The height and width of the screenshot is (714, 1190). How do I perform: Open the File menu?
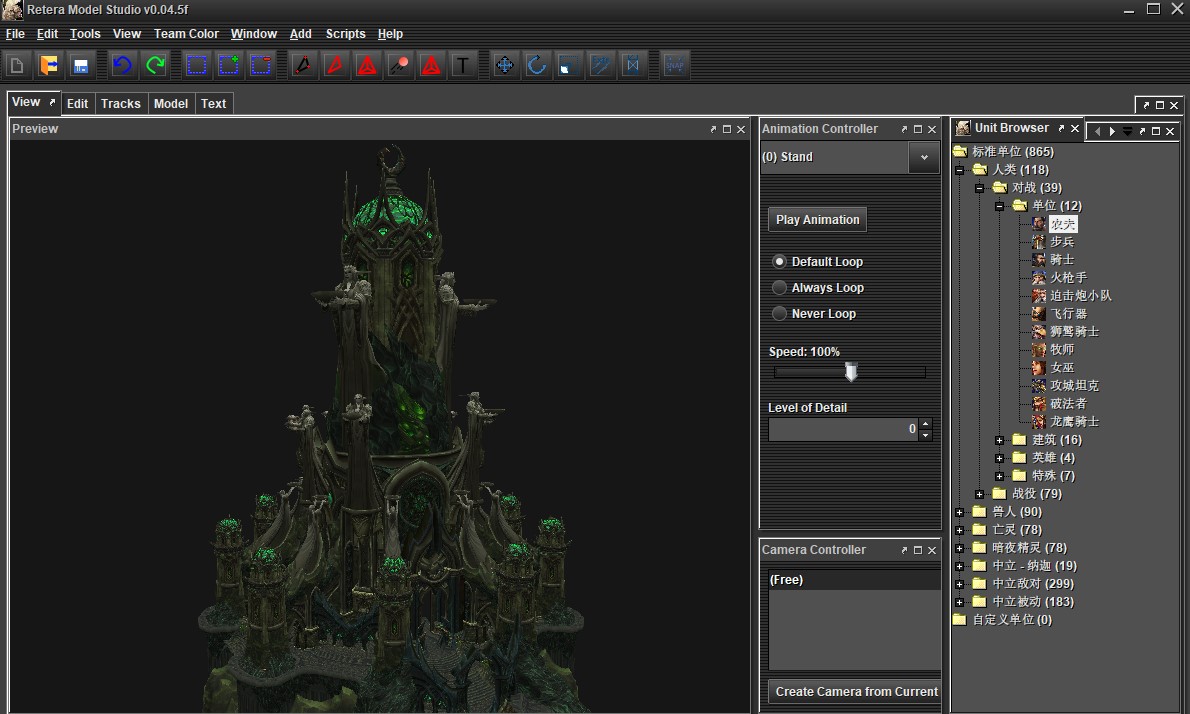click(15, 34)
